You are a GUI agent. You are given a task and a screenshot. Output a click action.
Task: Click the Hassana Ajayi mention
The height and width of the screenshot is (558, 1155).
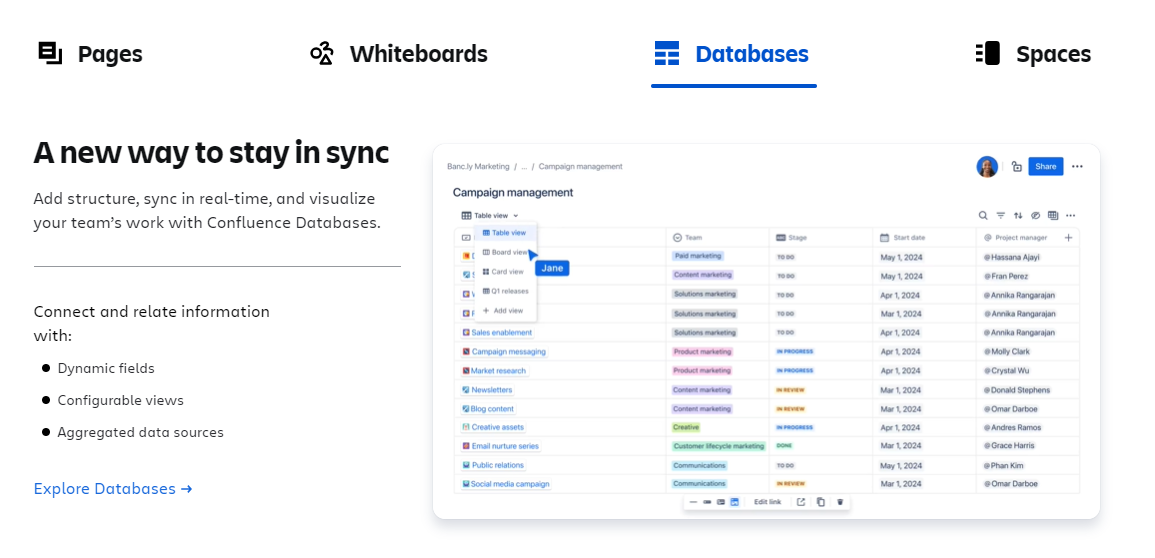(x=1011, y=258)
